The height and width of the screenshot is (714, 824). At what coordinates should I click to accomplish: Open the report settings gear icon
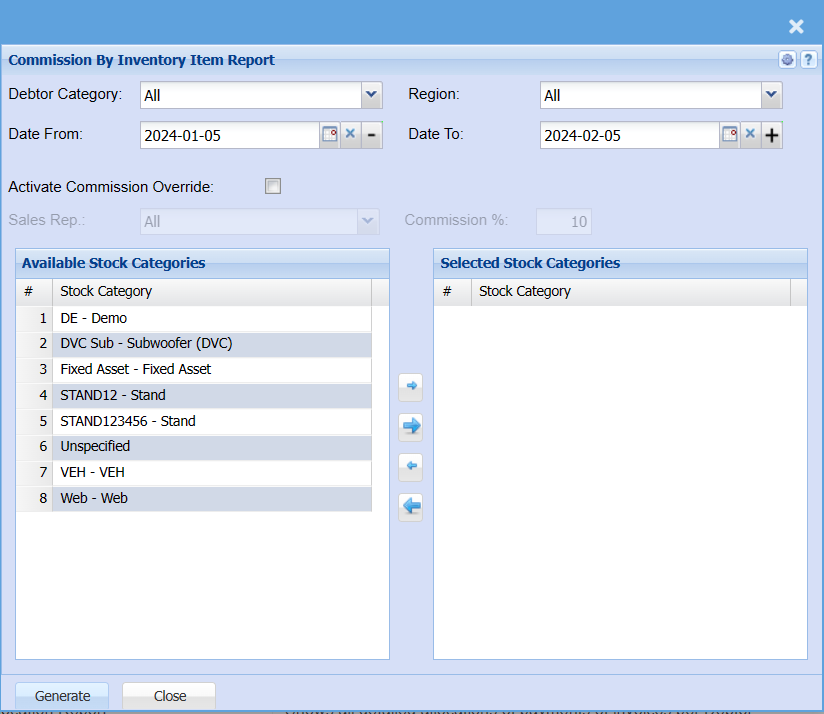(788, 60)
